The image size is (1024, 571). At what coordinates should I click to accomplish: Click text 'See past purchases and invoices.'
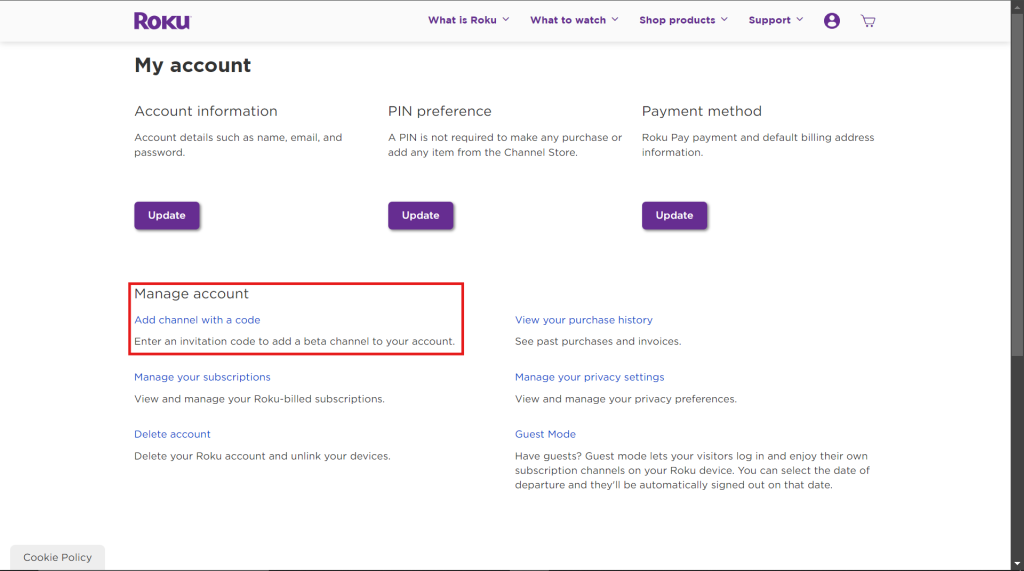598,342
